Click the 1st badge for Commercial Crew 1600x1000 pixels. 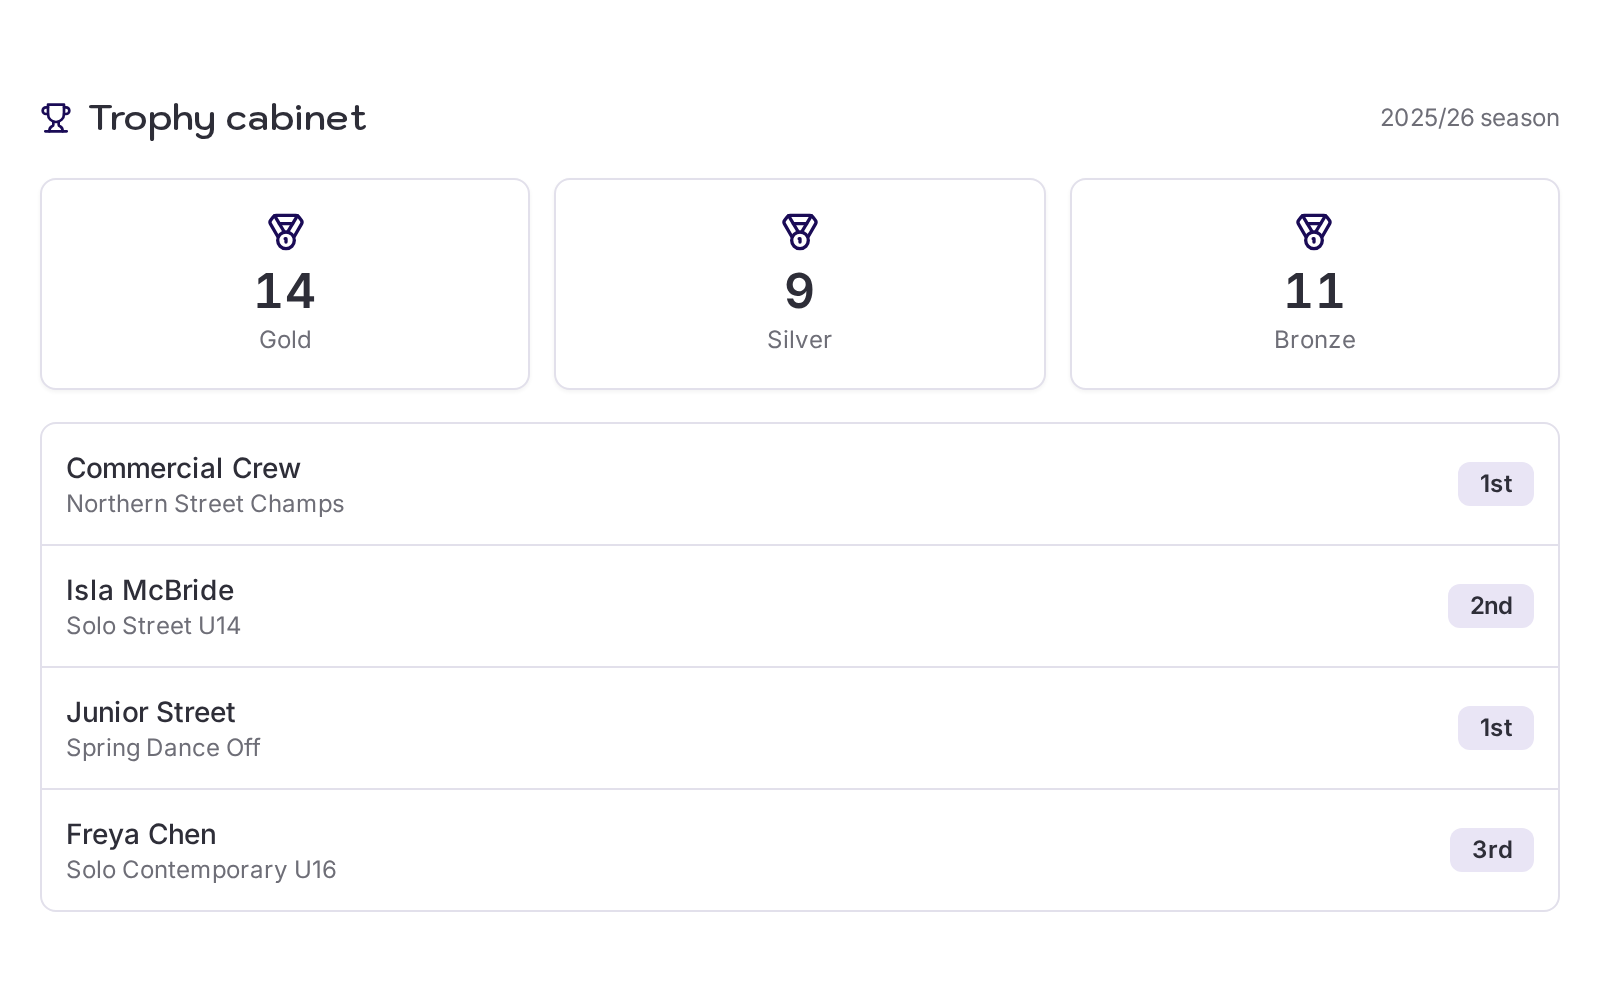tap(1495, 484)
